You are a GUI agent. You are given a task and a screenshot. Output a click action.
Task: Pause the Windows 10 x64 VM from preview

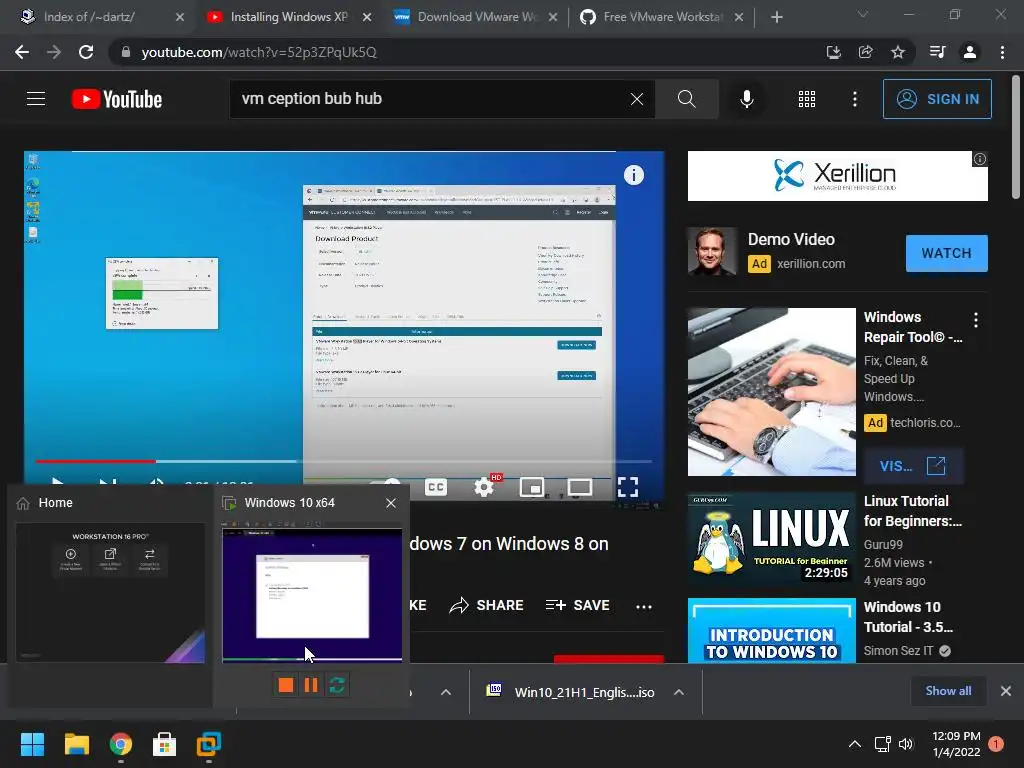pos(311,684)
